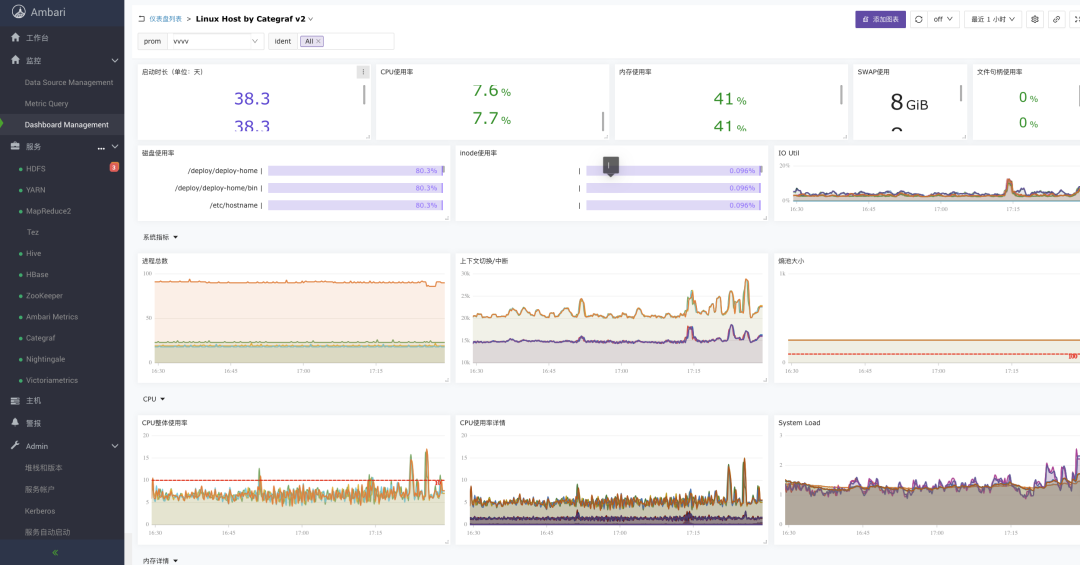Click the CPU使用率 panel scrollbar
This screenshot has width=1080, height=565.
point(603,121)
